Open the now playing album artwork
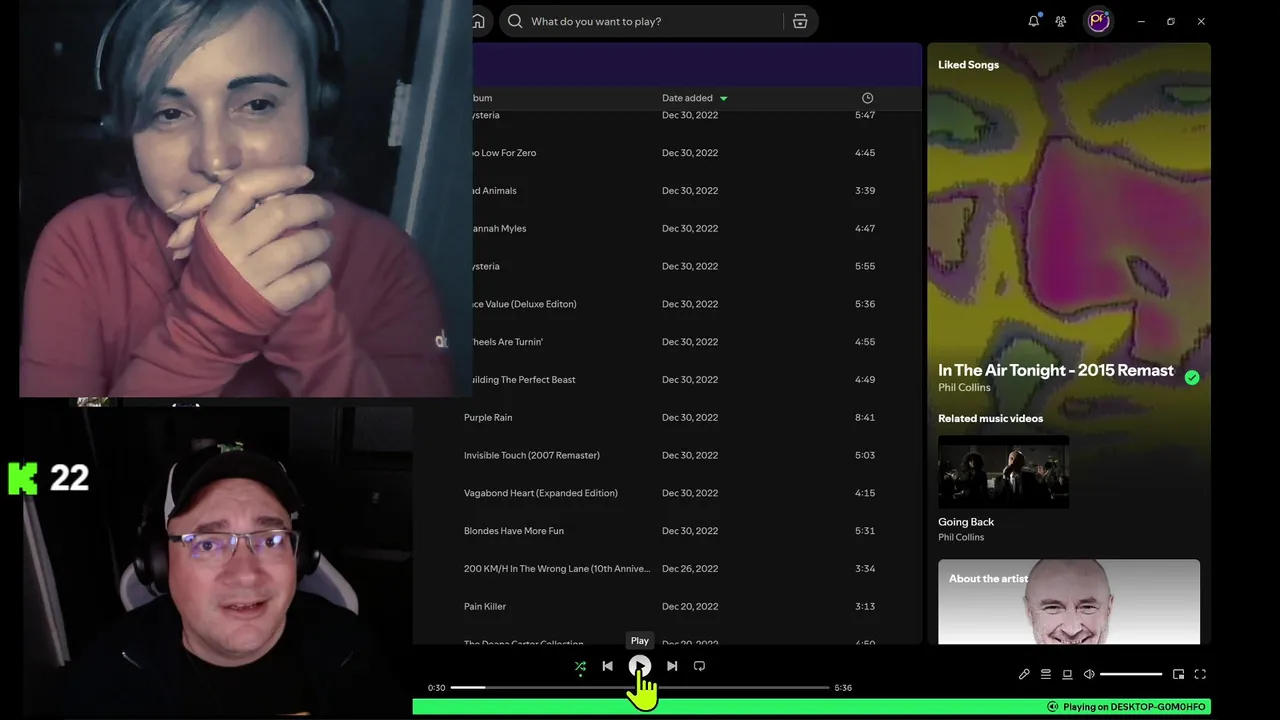Image resolution: width=1280 pixels, height=720 pixels. click(x=1069, y=215)
